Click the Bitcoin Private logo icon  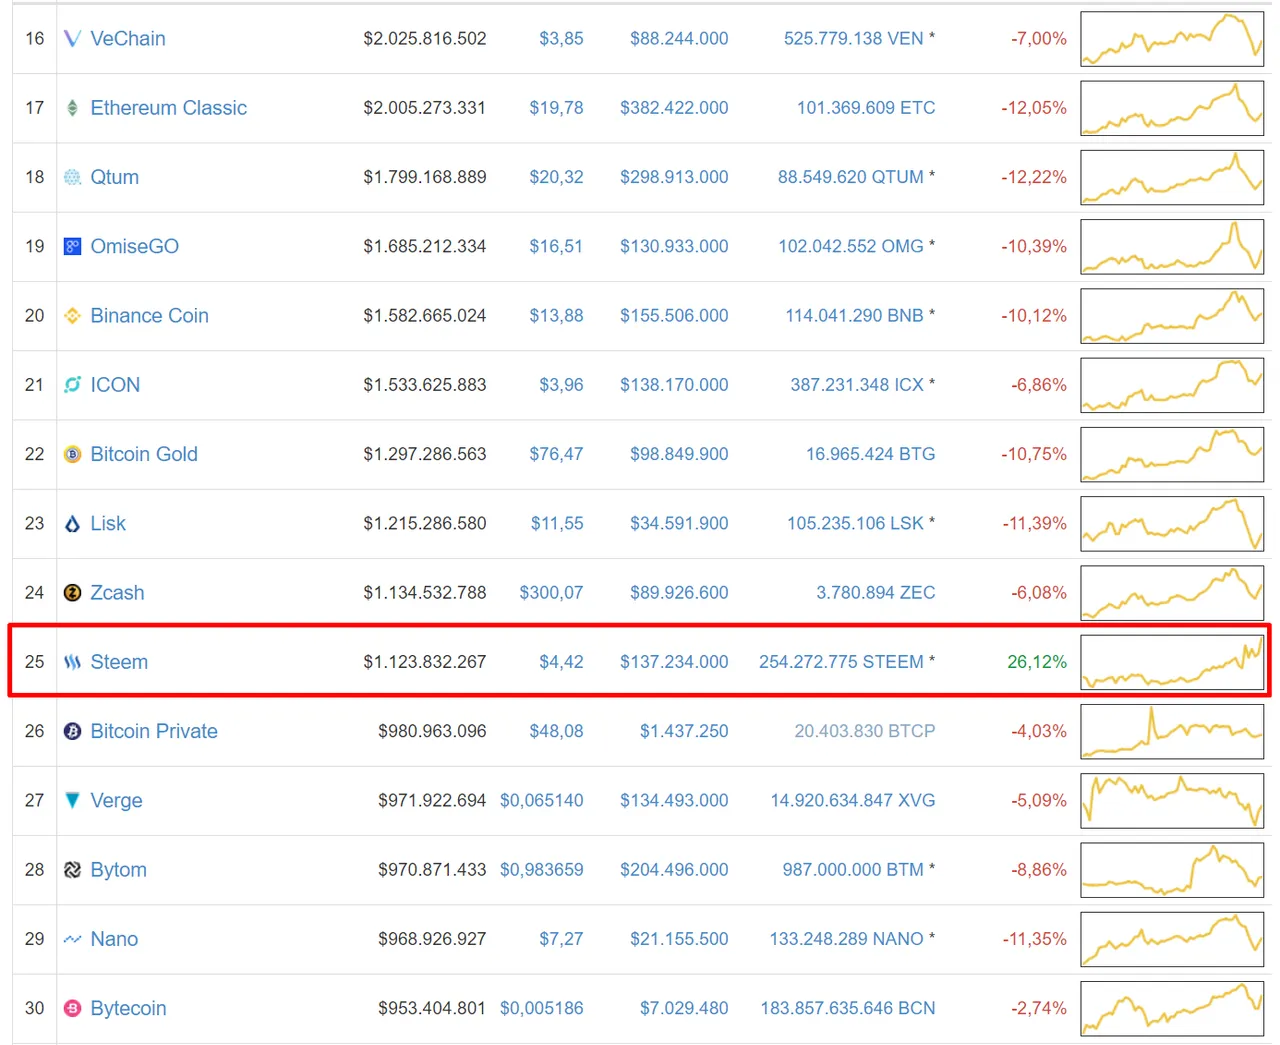click(72, 731)
